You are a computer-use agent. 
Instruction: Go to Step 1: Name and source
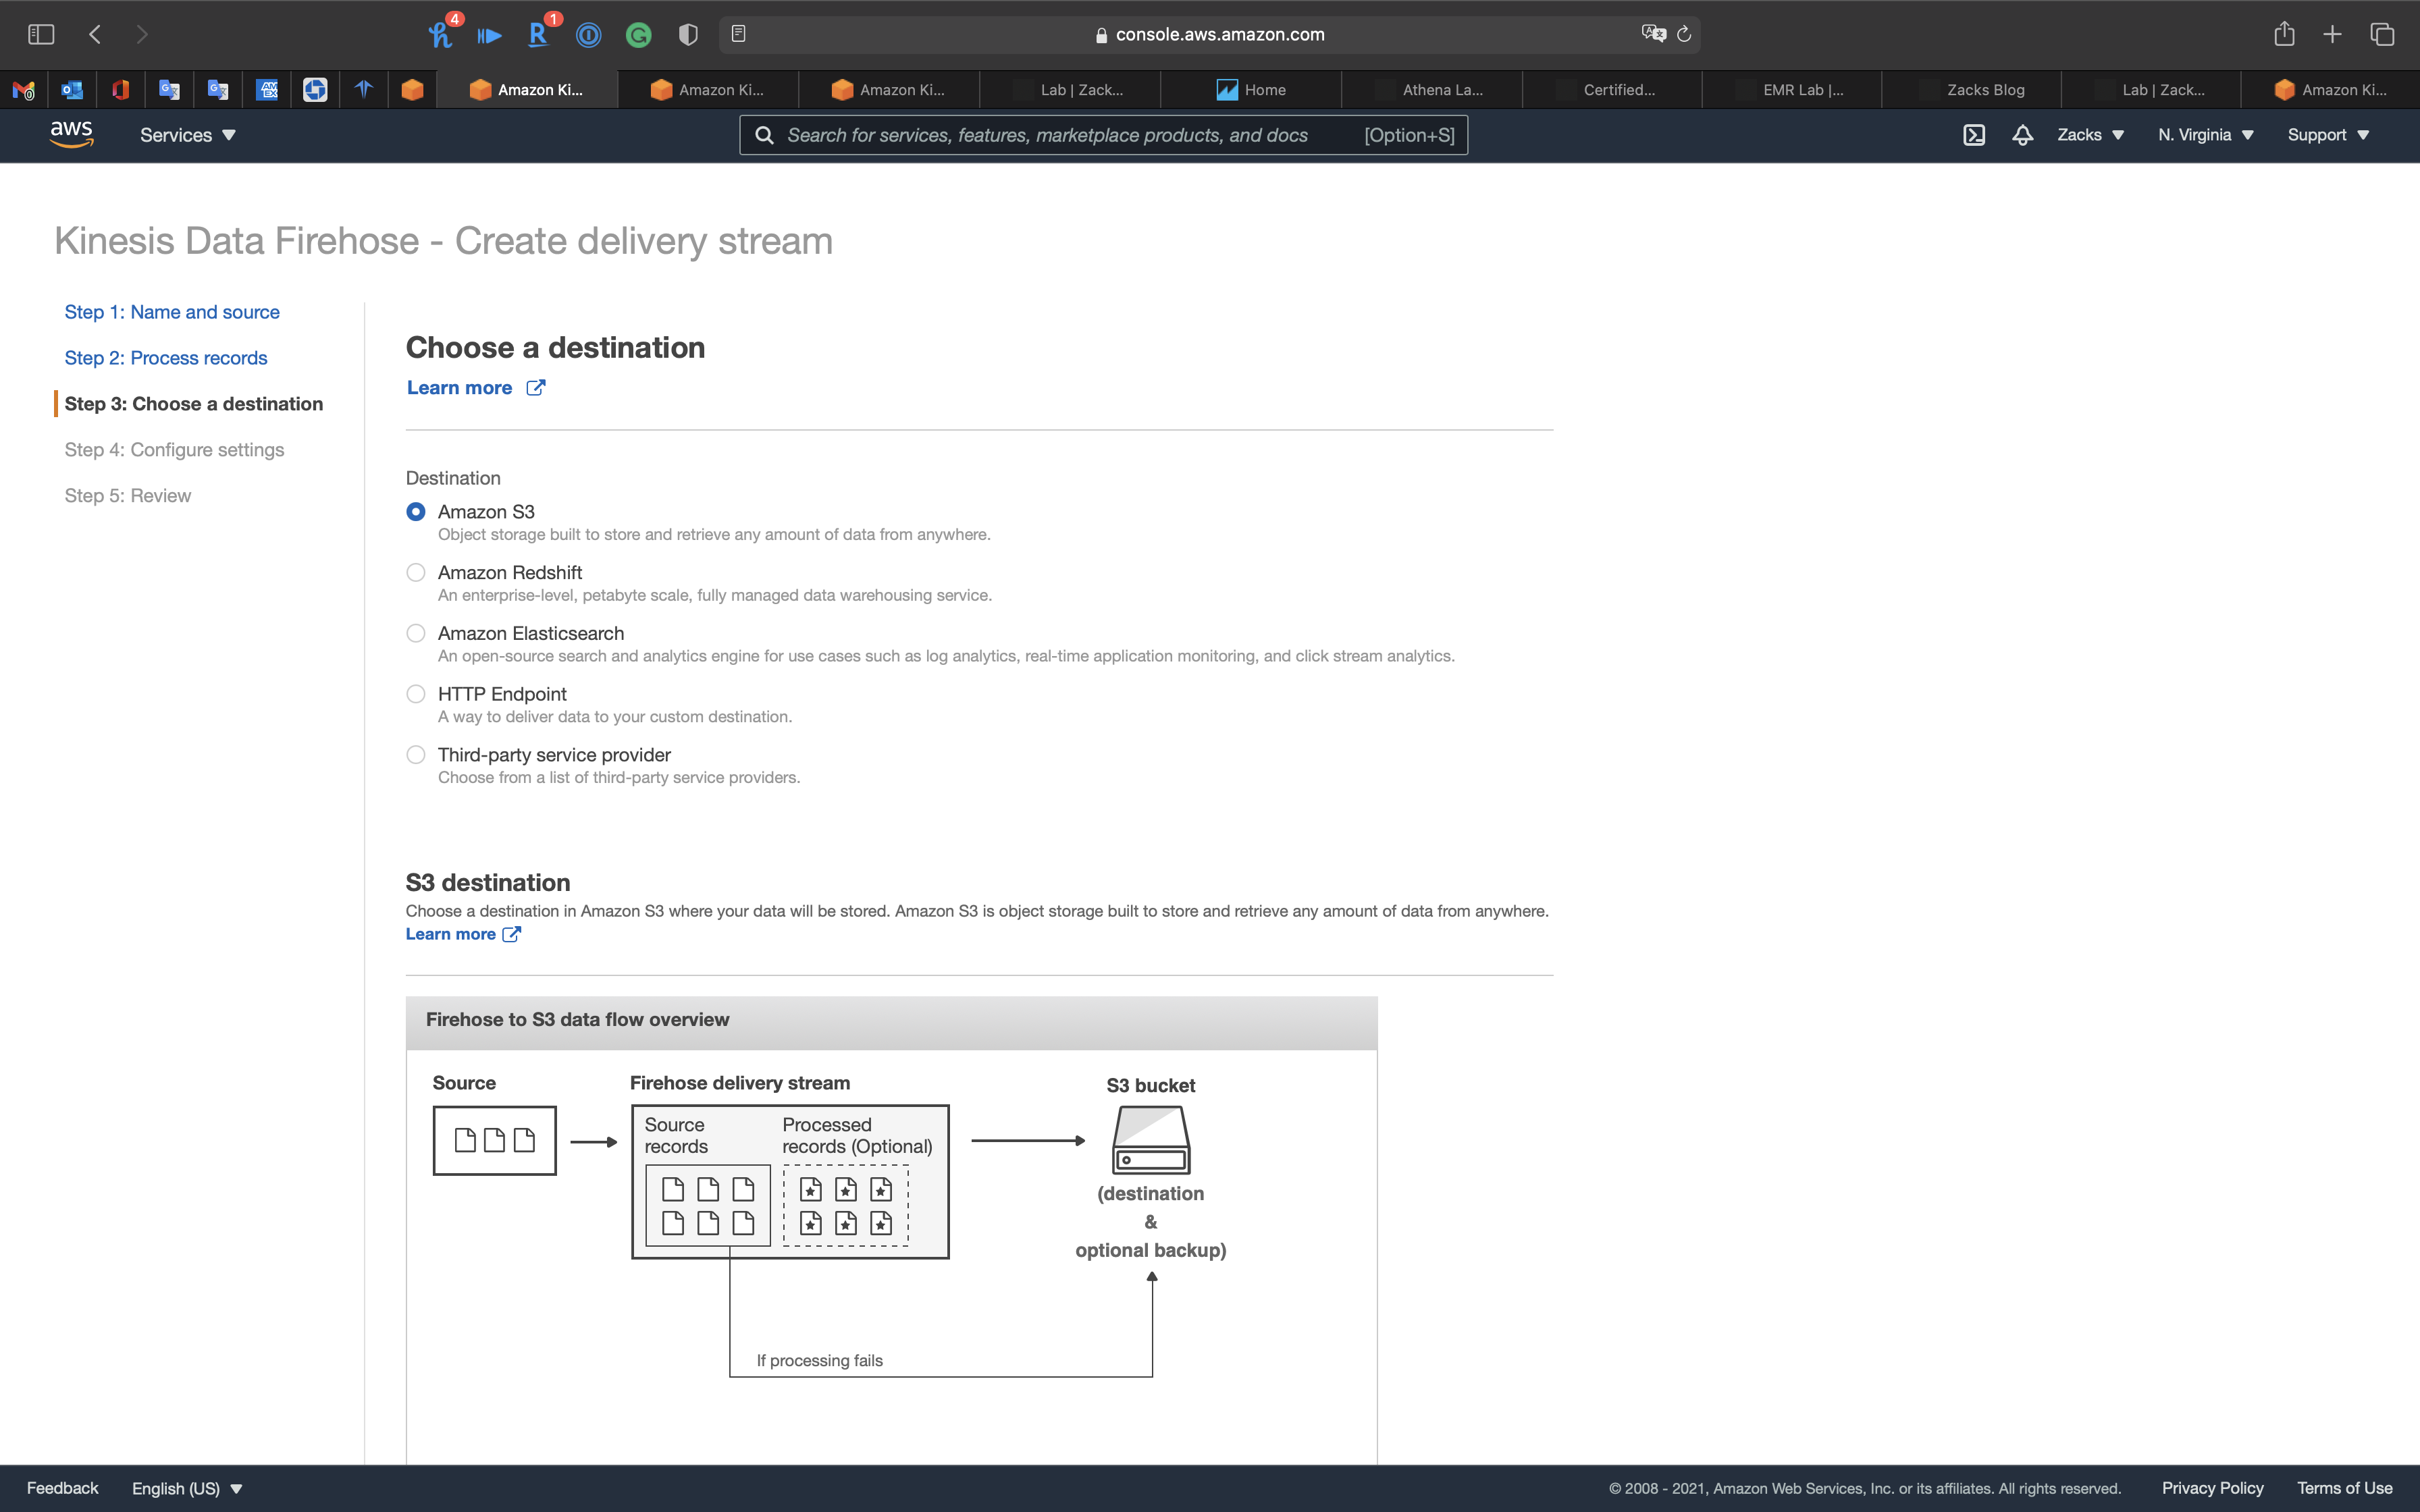[172, 312]
